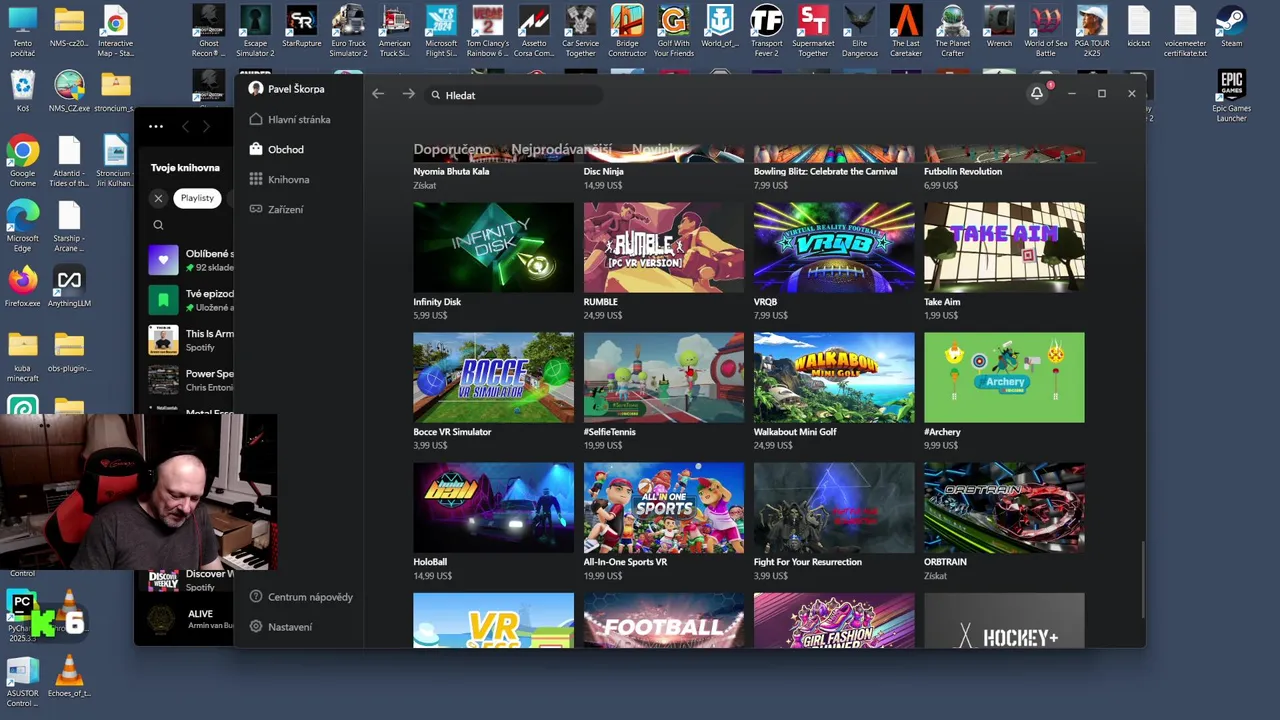Click the Nyomia Bhuta Kala title
Viewport: 1280px width, 720px height.
pyautogui.click(x=451, y=171)
